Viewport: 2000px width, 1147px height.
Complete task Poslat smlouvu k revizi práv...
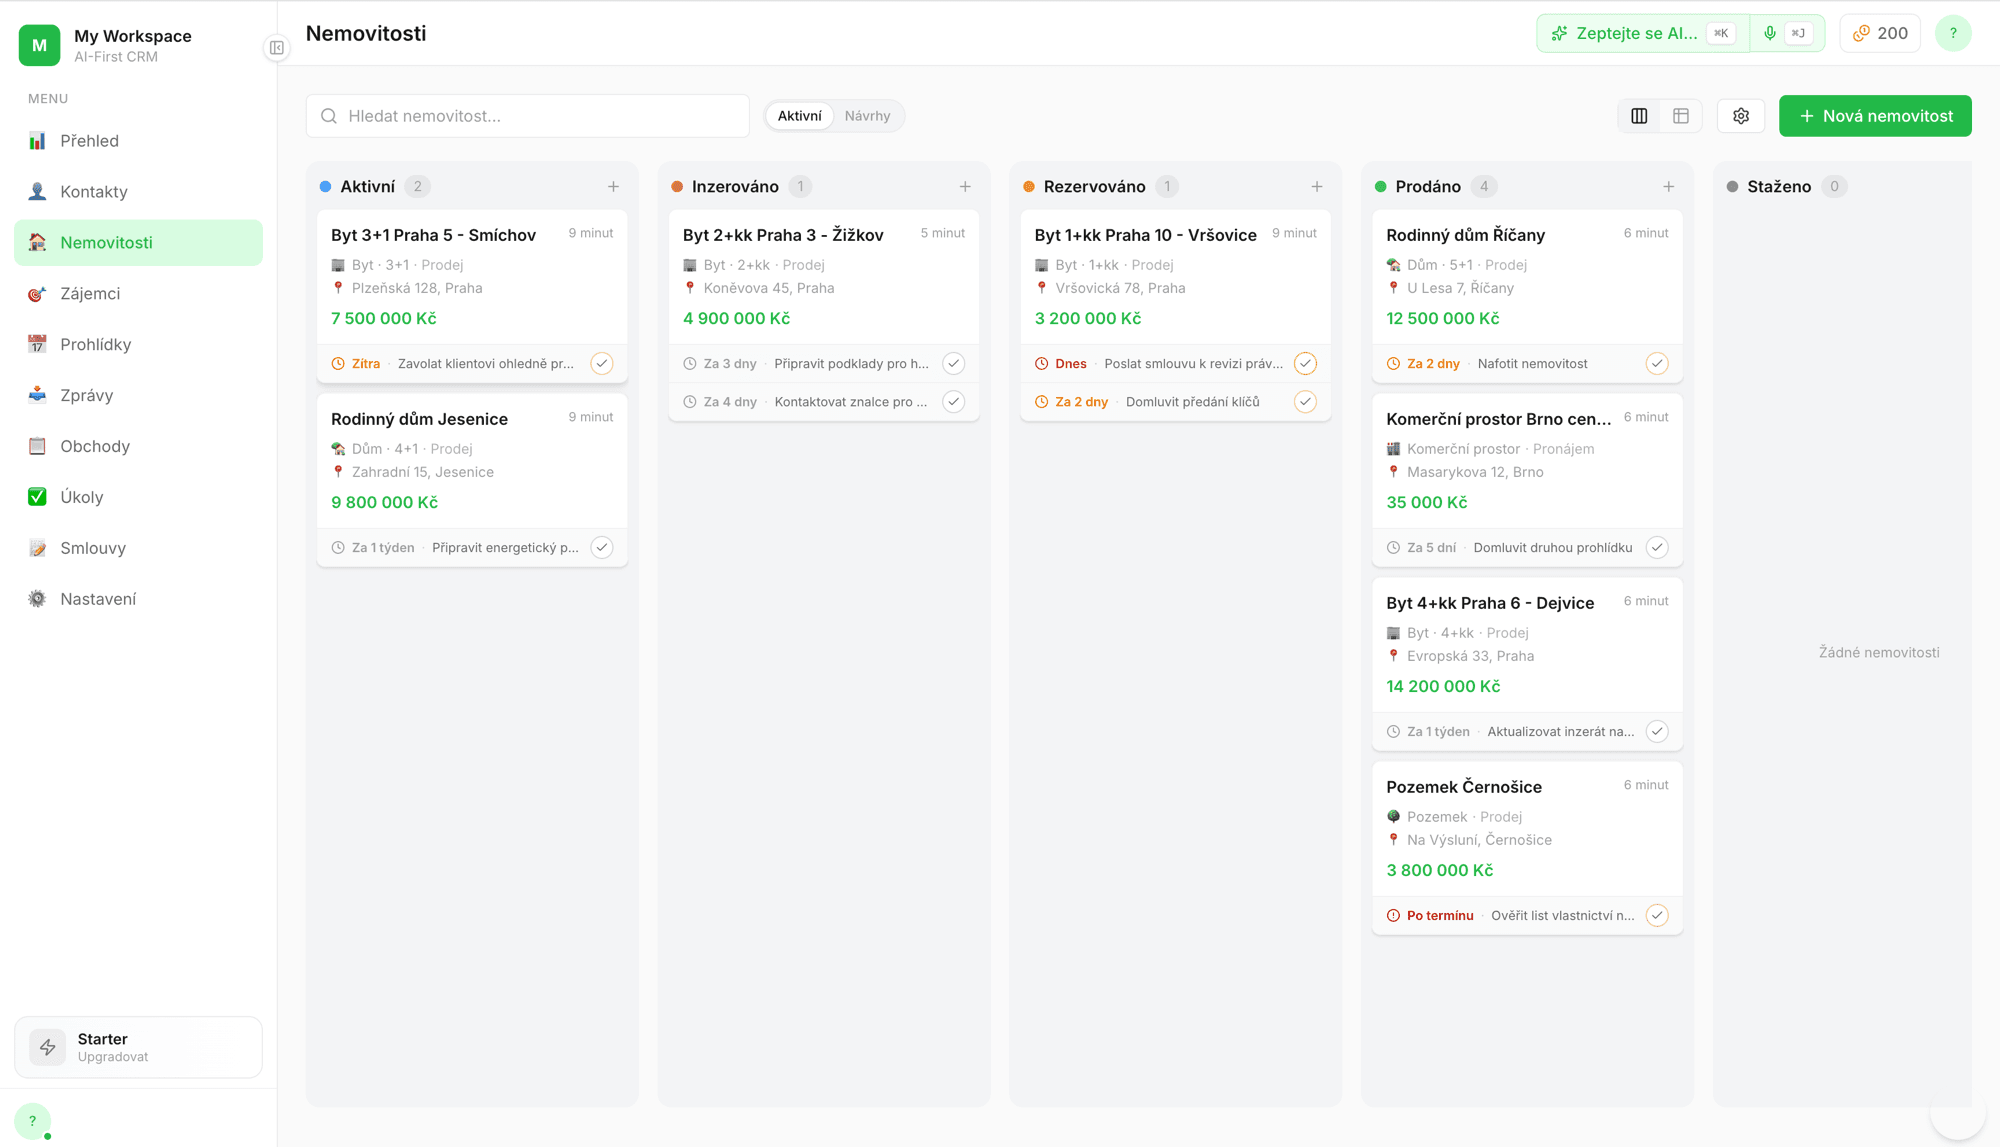tap(1306, 364)
